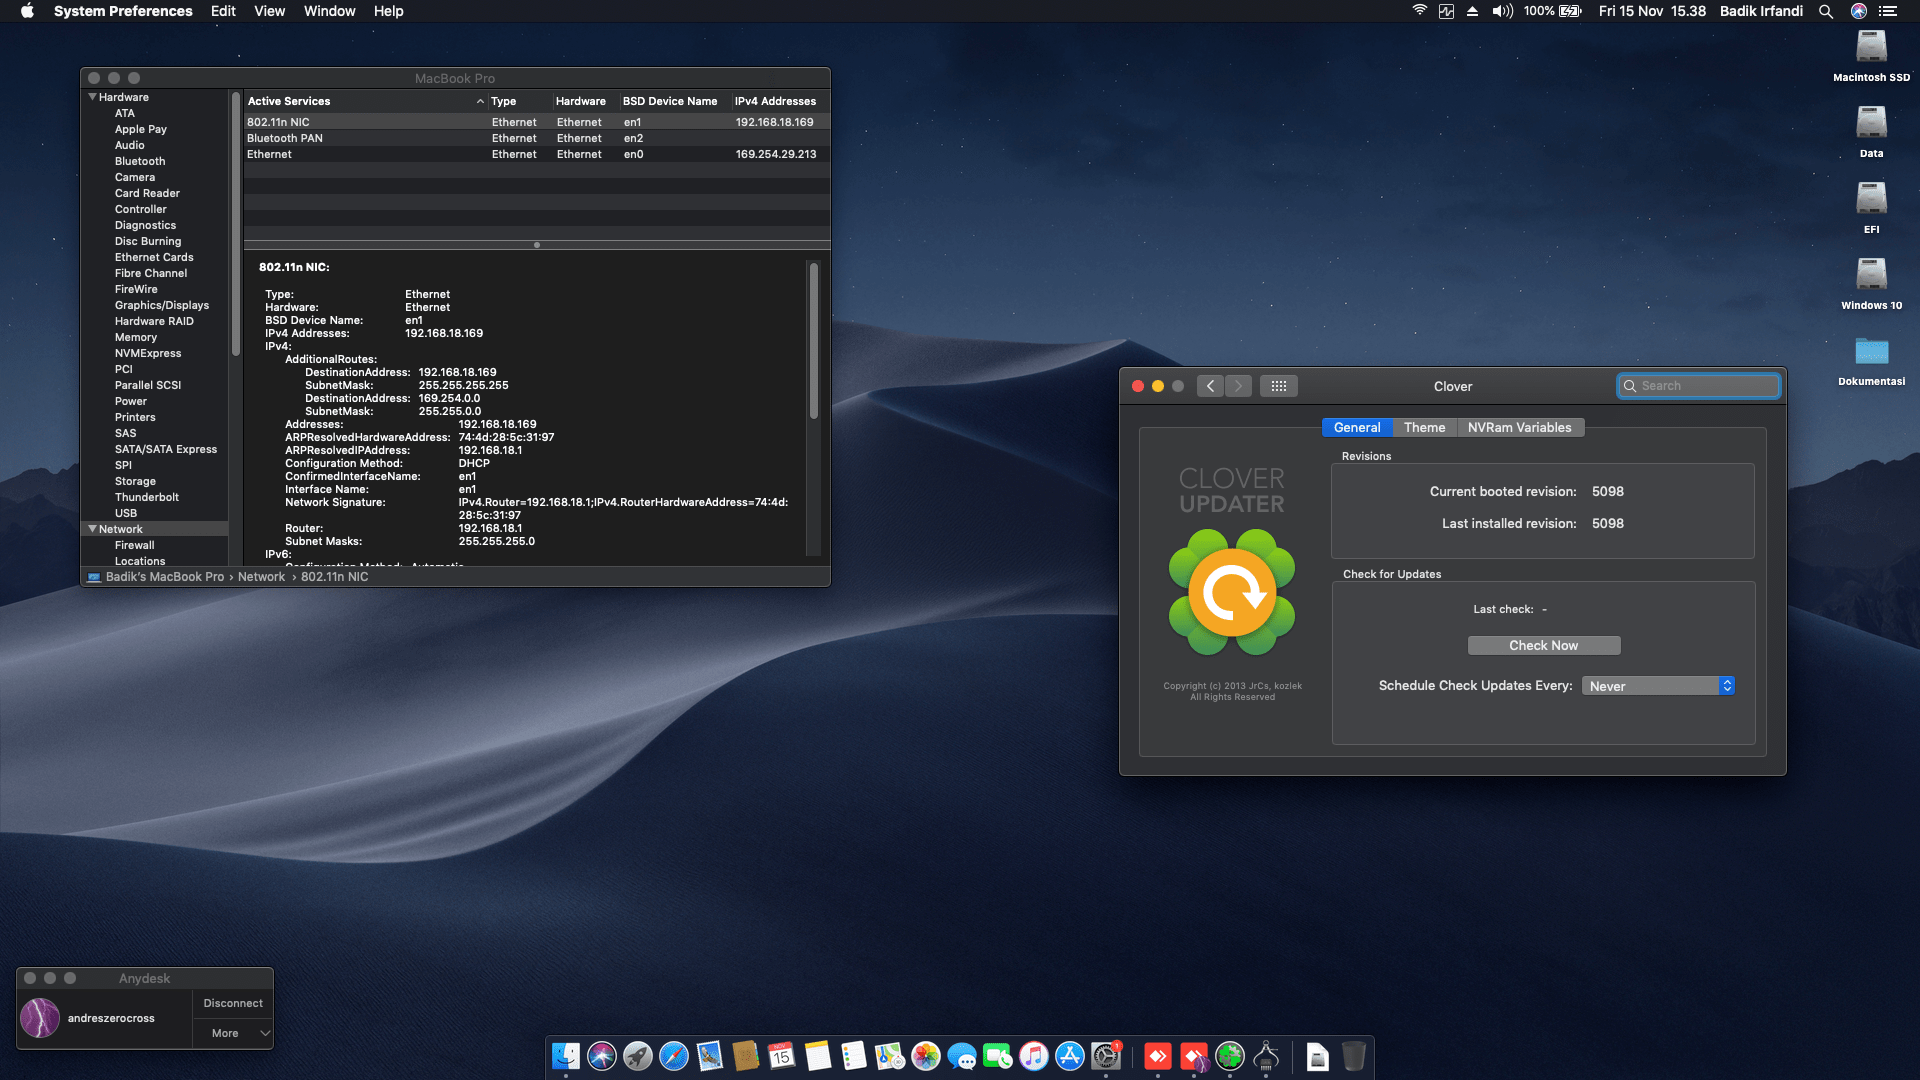Open the EFI volume on desktop

click(1870, 199)
